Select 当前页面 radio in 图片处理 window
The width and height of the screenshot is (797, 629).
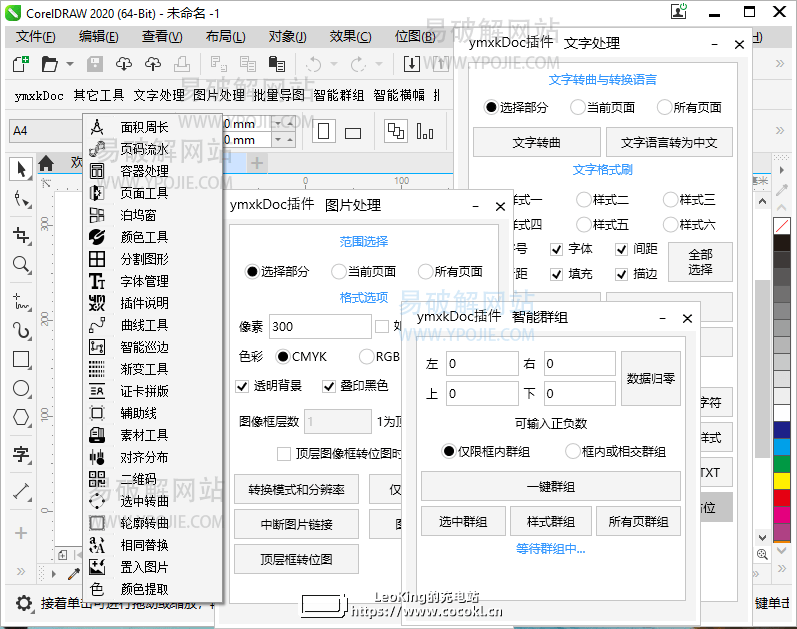pos(339,272)
